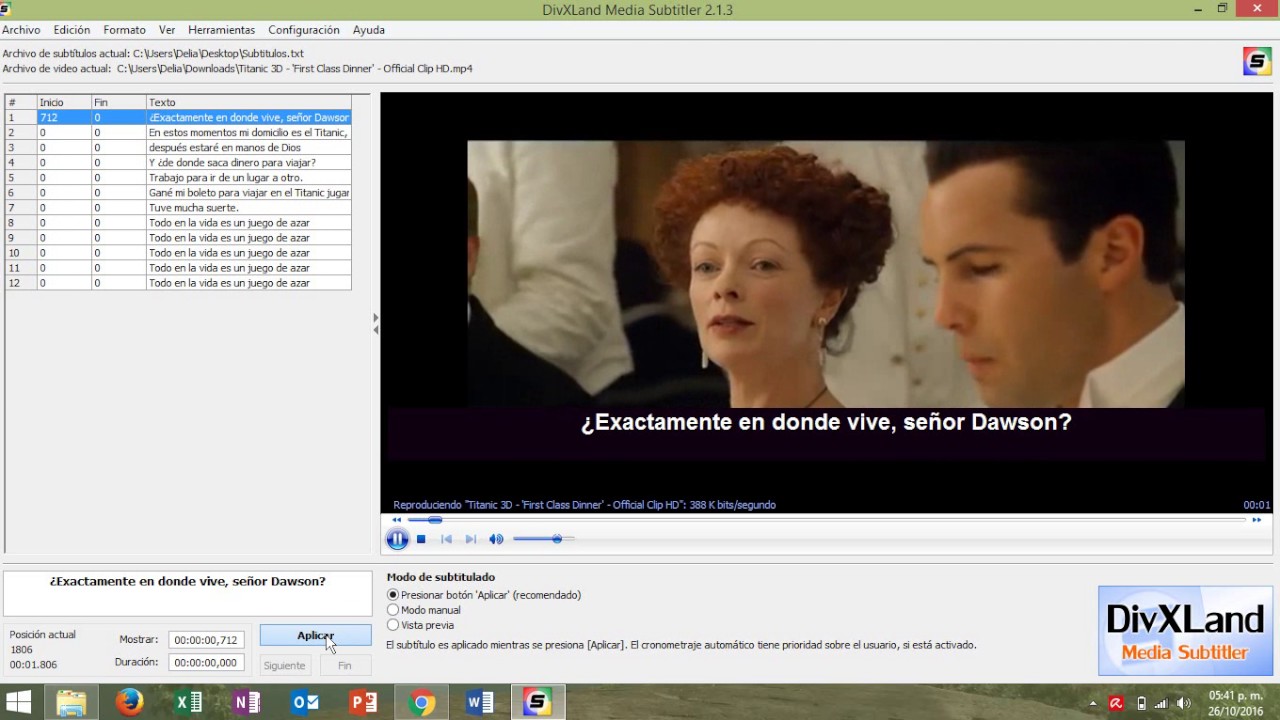The image size is (1280, 720).
Task: Pause the video with the pause button
Action: (x=397, y=539)
